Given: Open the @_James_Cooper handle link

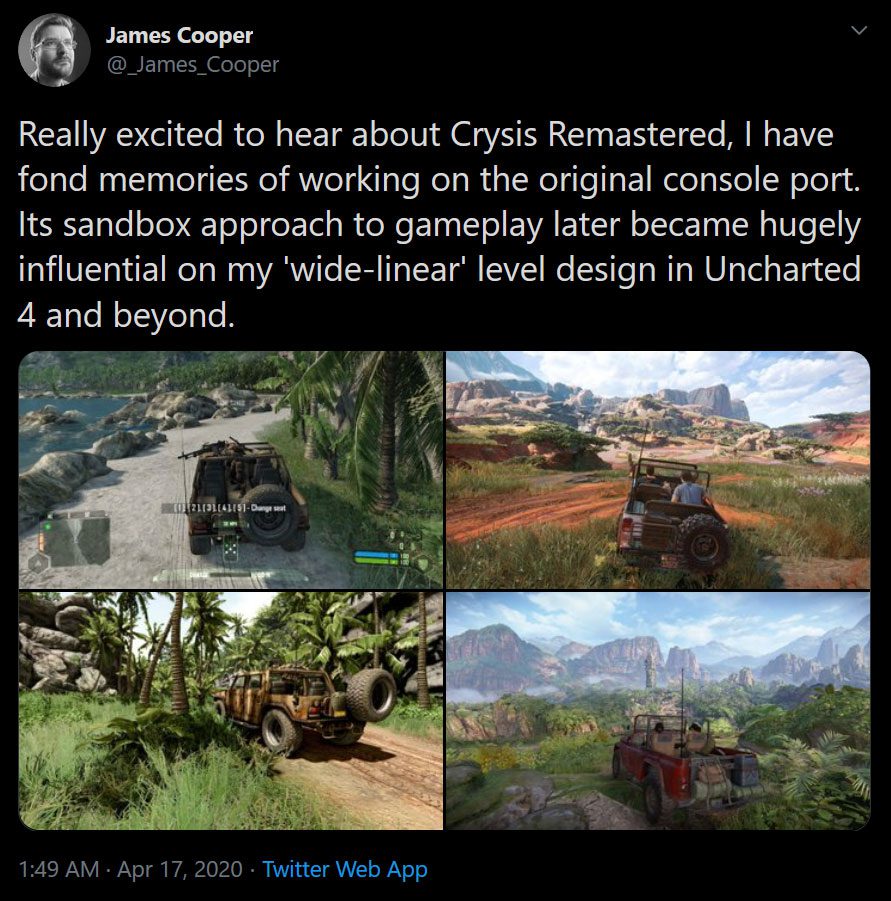Looking at the screenshot, I should [x=192, y=65].
